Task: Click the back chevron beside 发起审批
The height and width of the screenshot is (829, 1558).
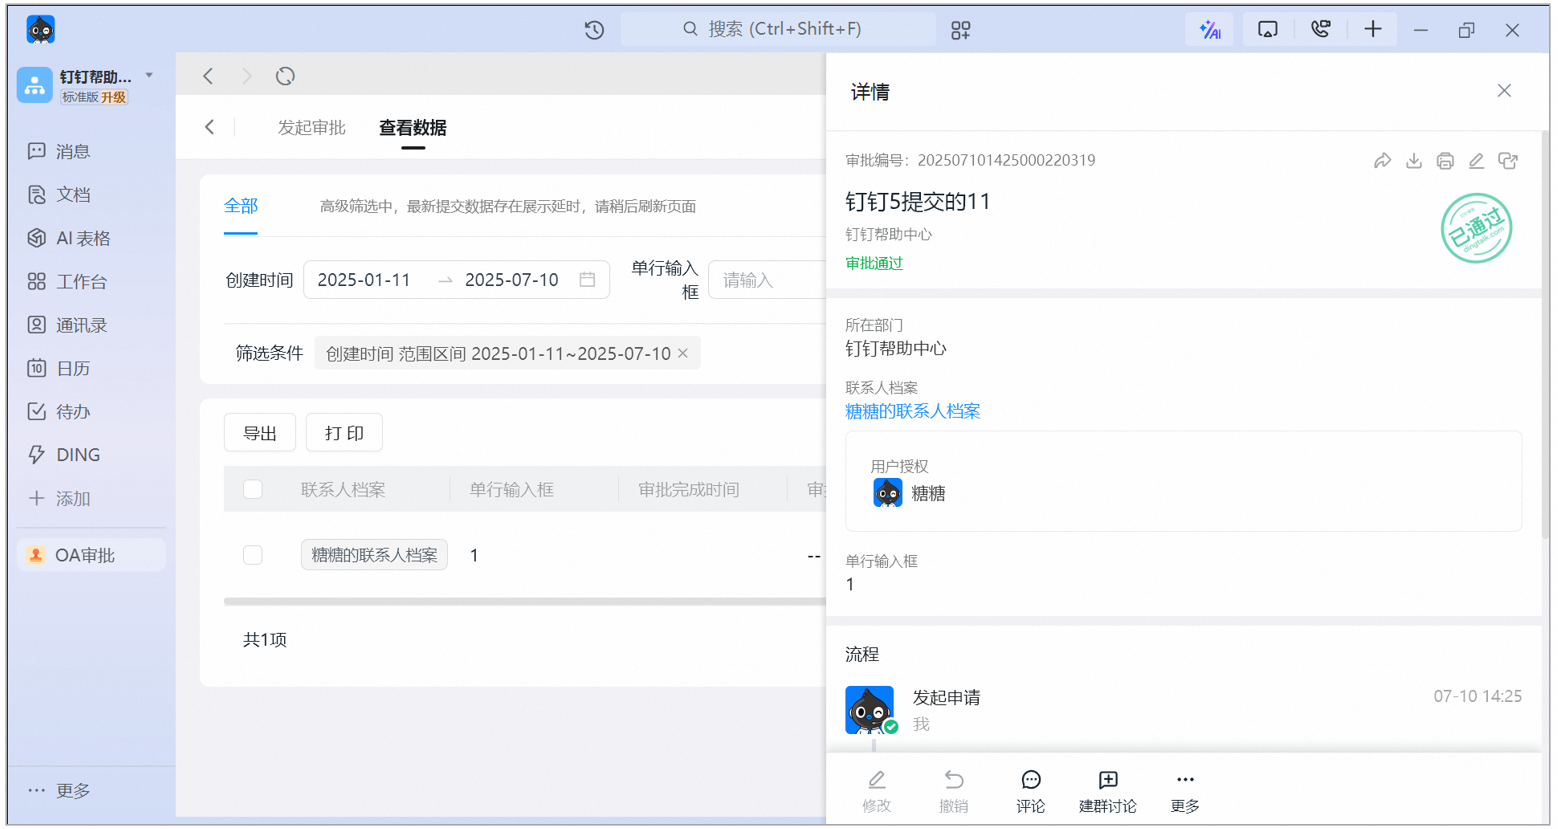Action: (x=210, y=127)
